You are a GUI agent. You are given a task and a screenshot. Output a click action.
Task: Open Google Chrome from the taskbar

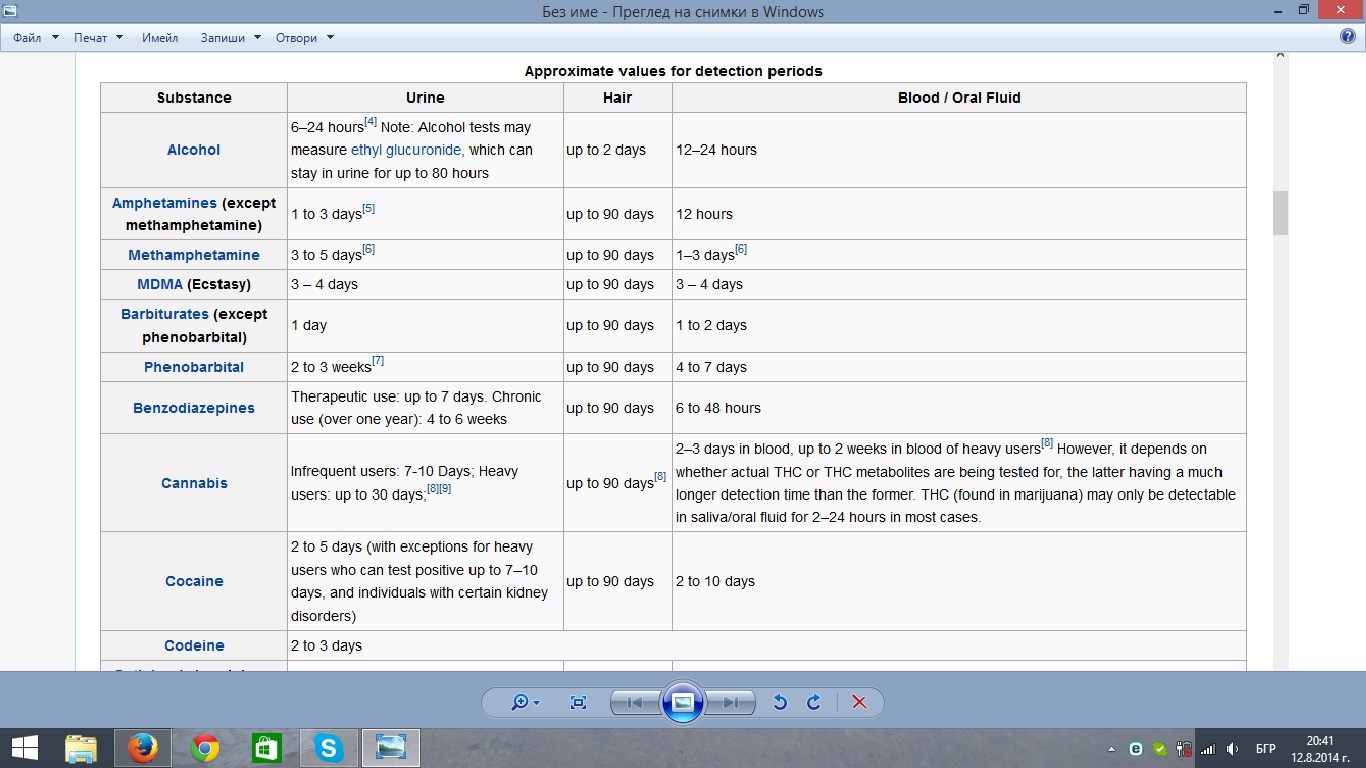205,748
